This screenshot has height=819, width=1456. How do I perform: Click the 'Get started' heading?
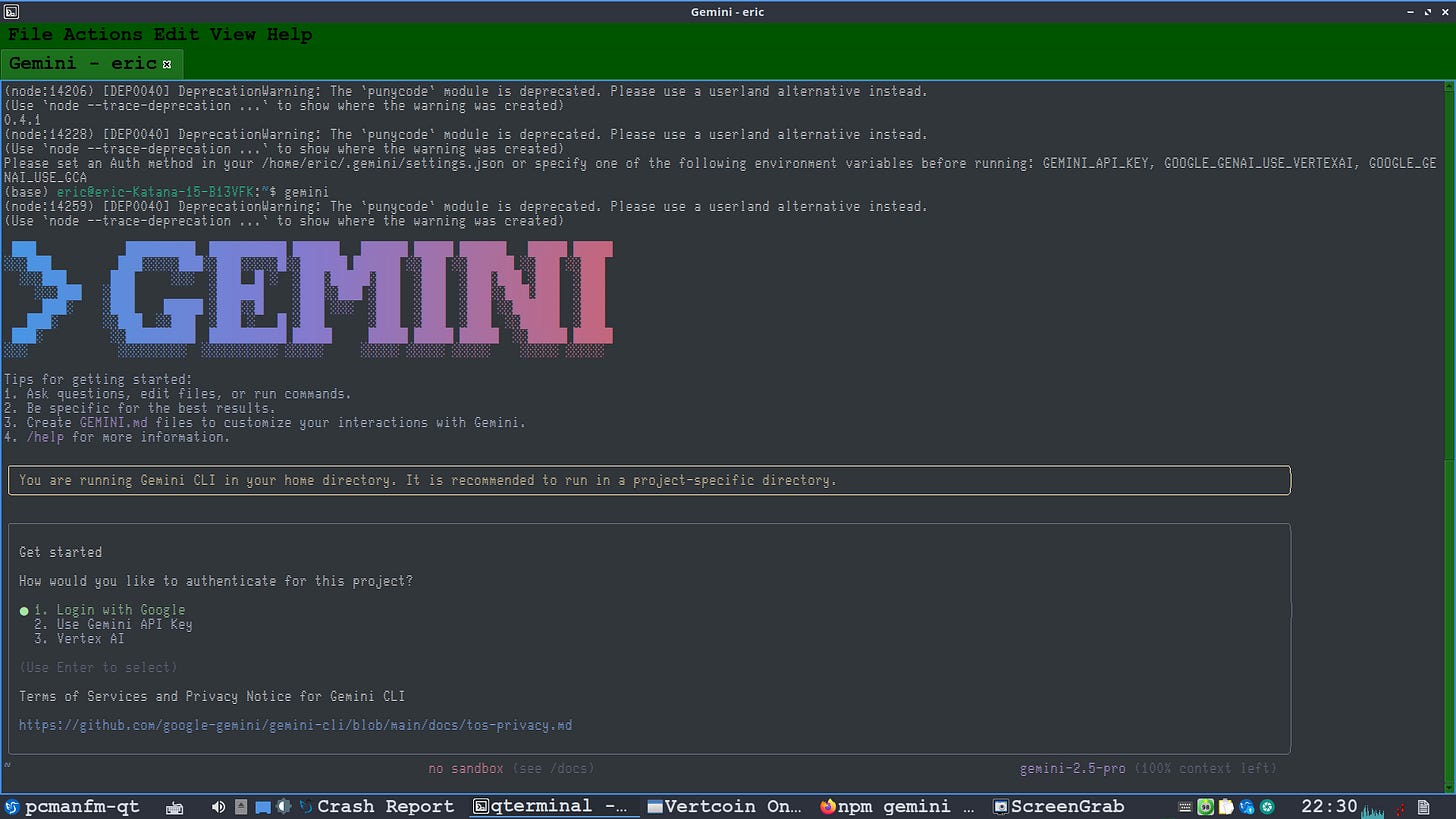(x=60, y=552)
